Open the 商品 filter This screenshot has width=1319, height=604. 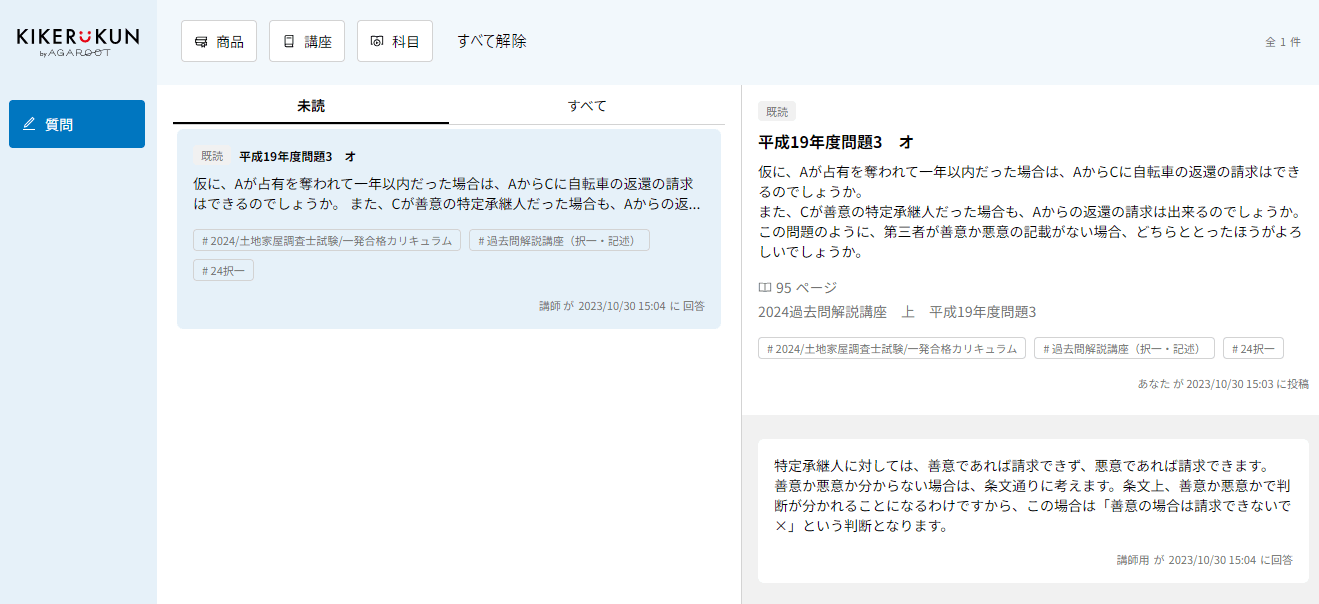coord(219,41)
